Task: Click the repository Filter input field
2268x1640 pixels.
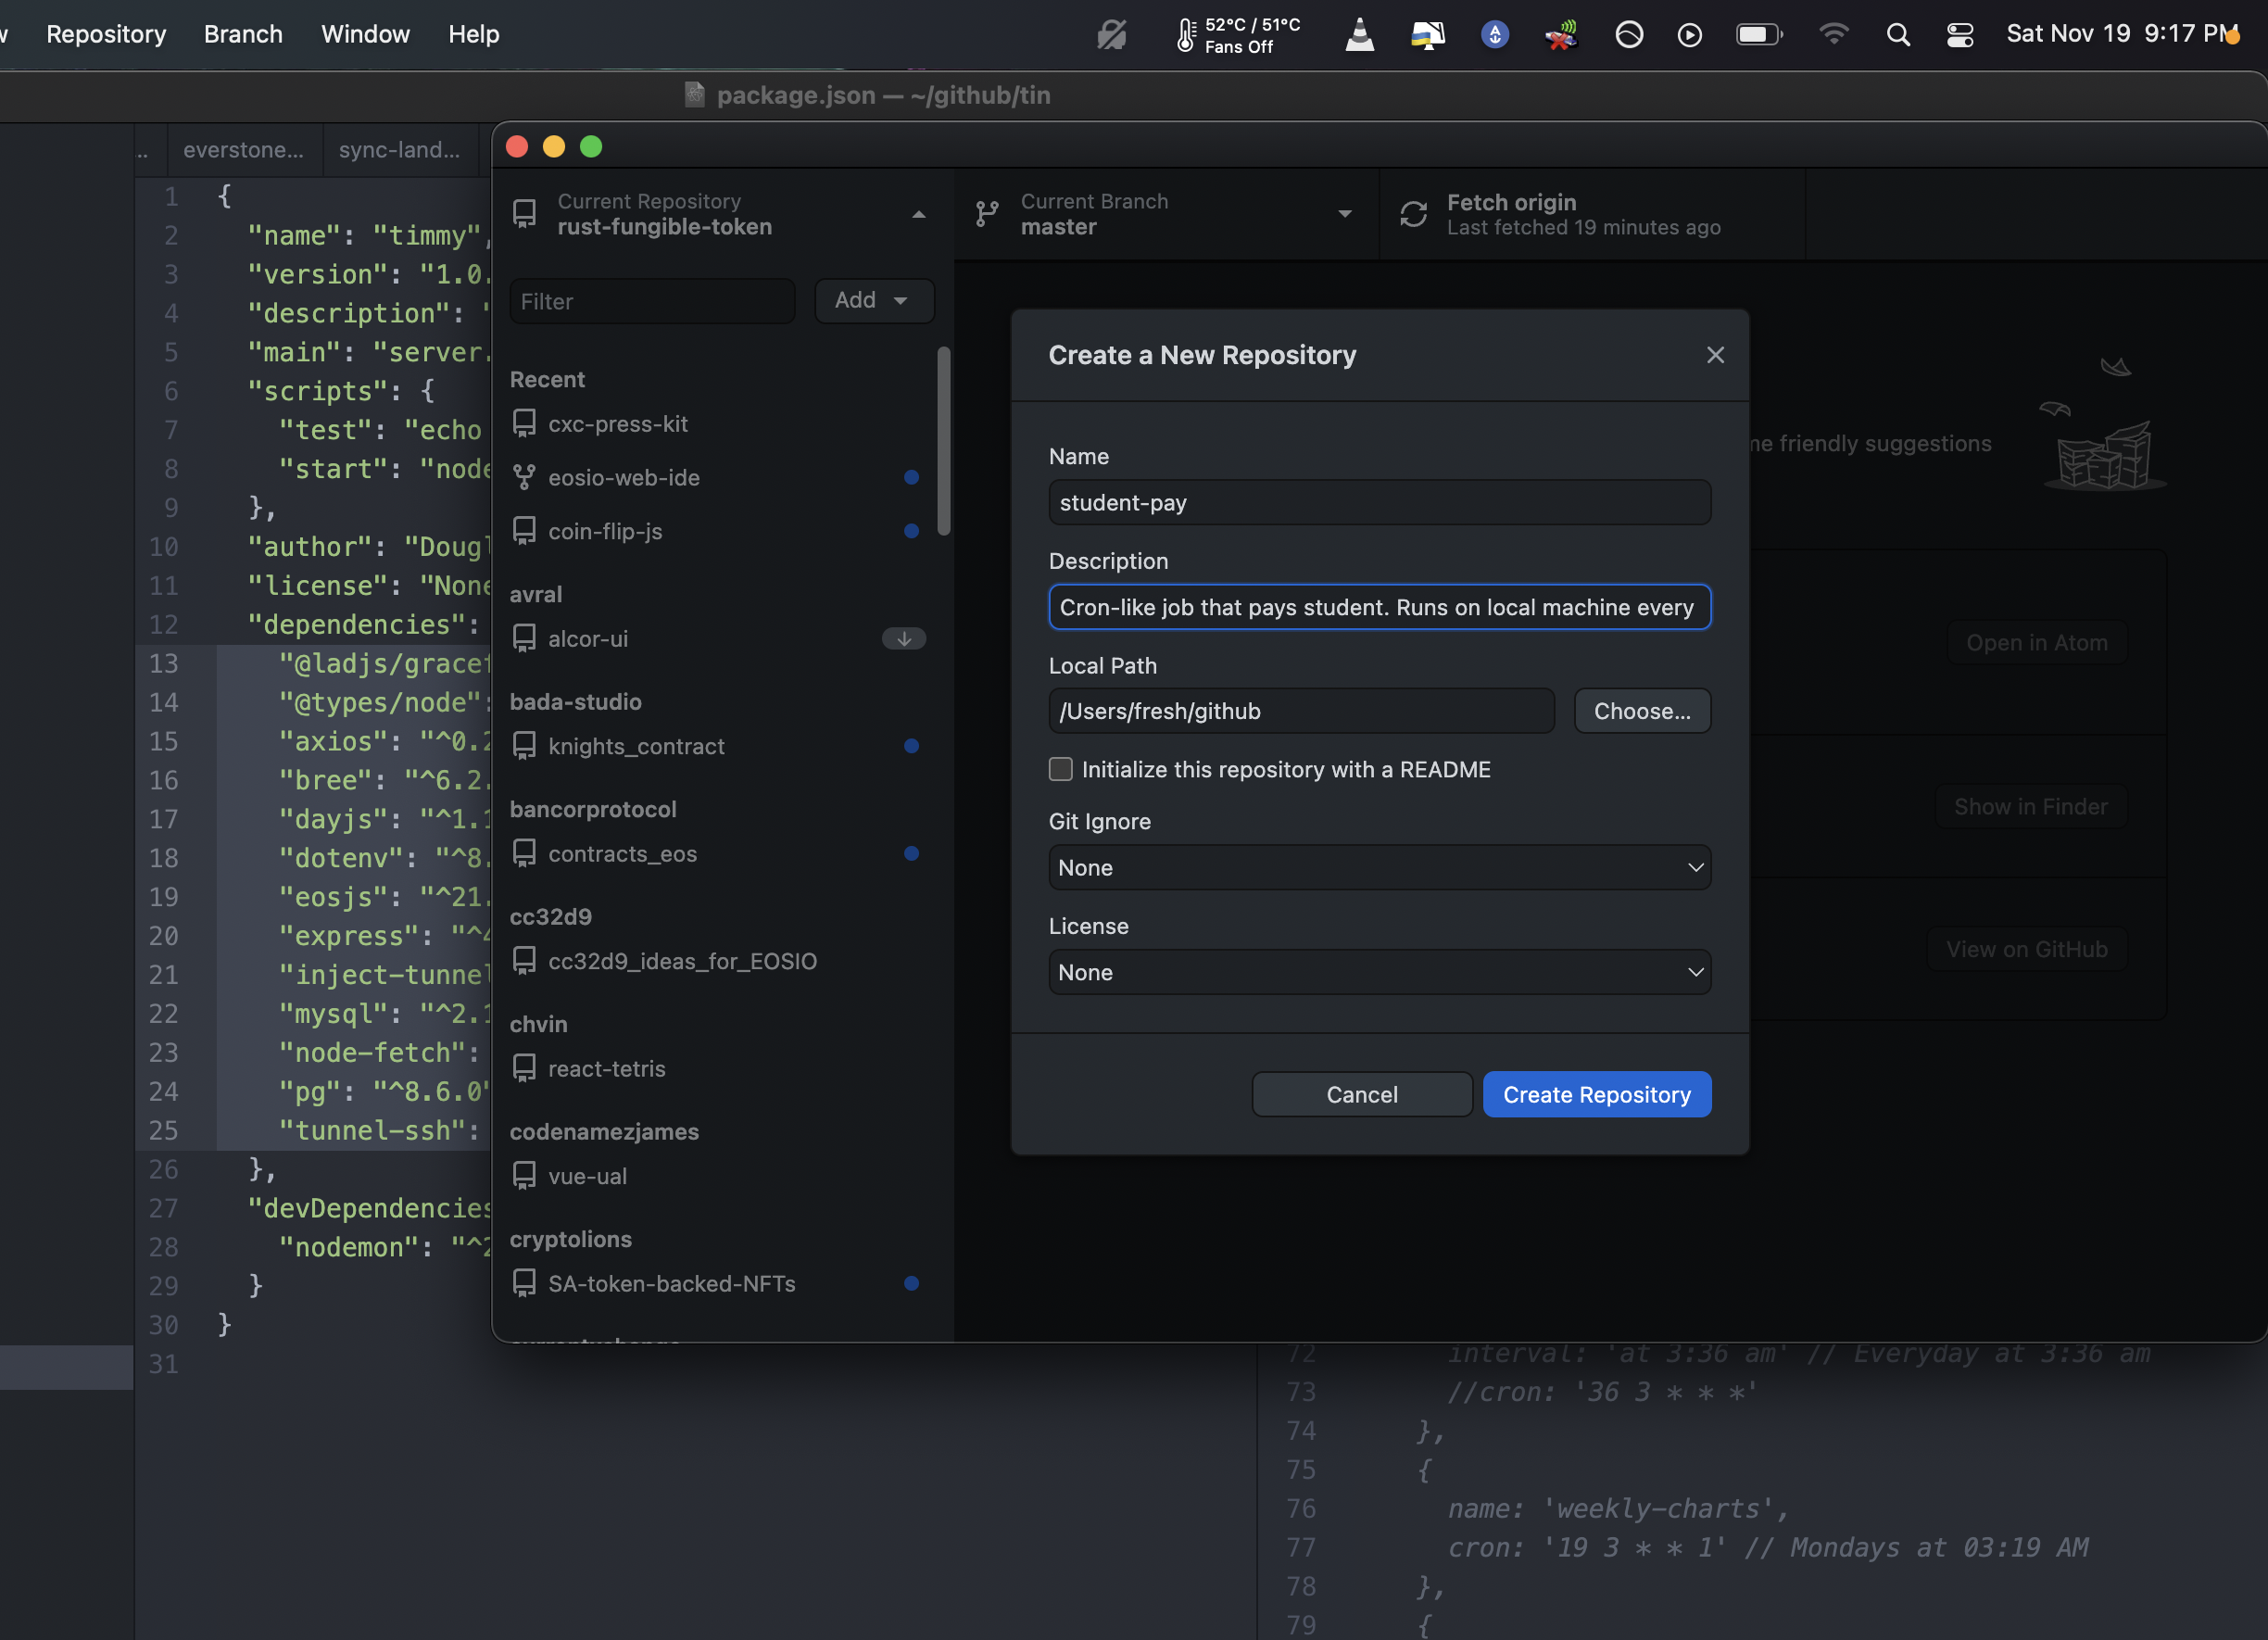Action: [652, 301]
